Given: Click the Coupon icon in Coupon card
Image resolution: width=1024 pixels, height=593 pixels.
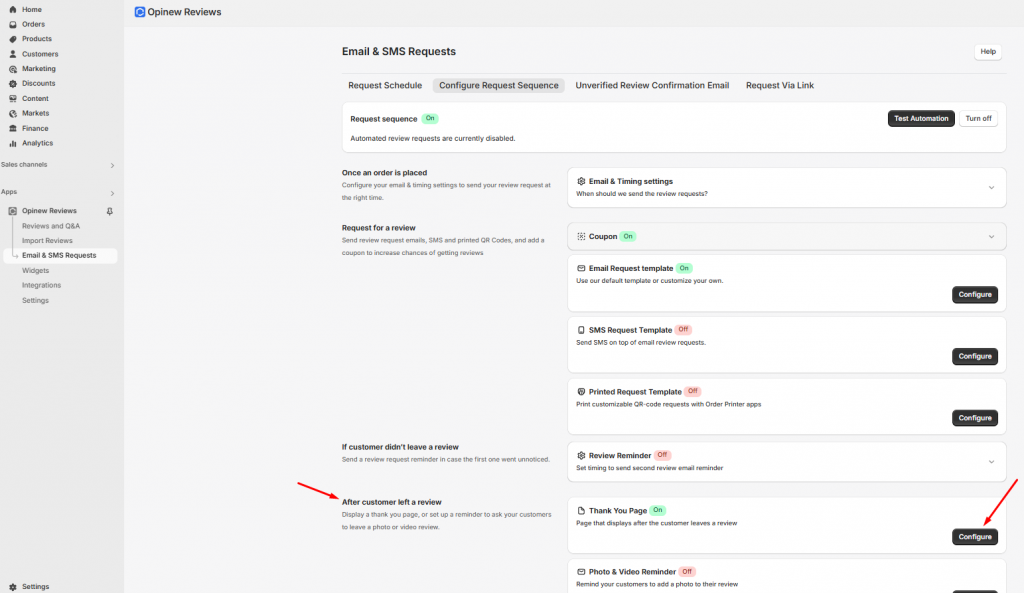Looking at the screenshot, I should pyautogui.click(x=581, y=236).
